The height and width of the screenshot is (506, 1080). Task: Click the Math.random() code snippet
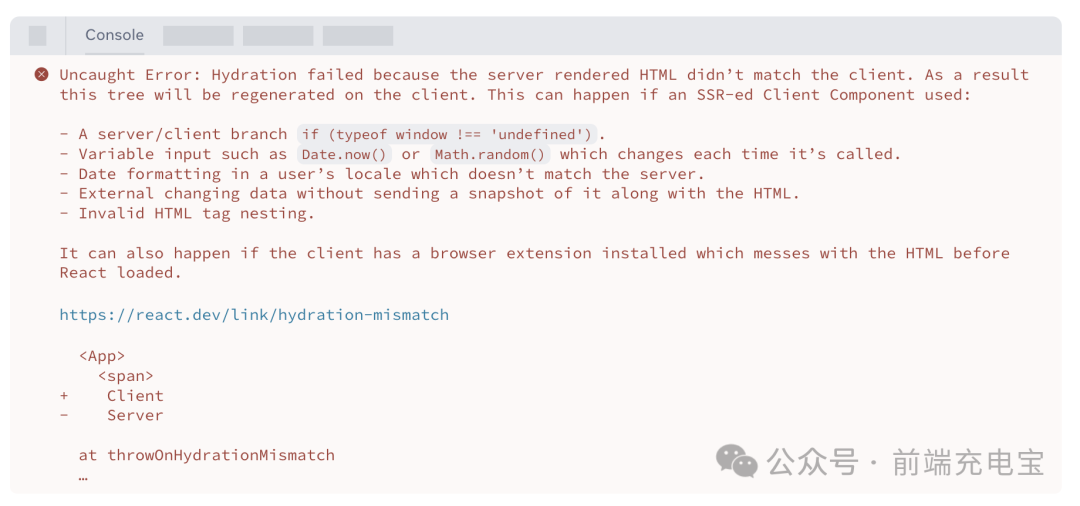(490, 154)
